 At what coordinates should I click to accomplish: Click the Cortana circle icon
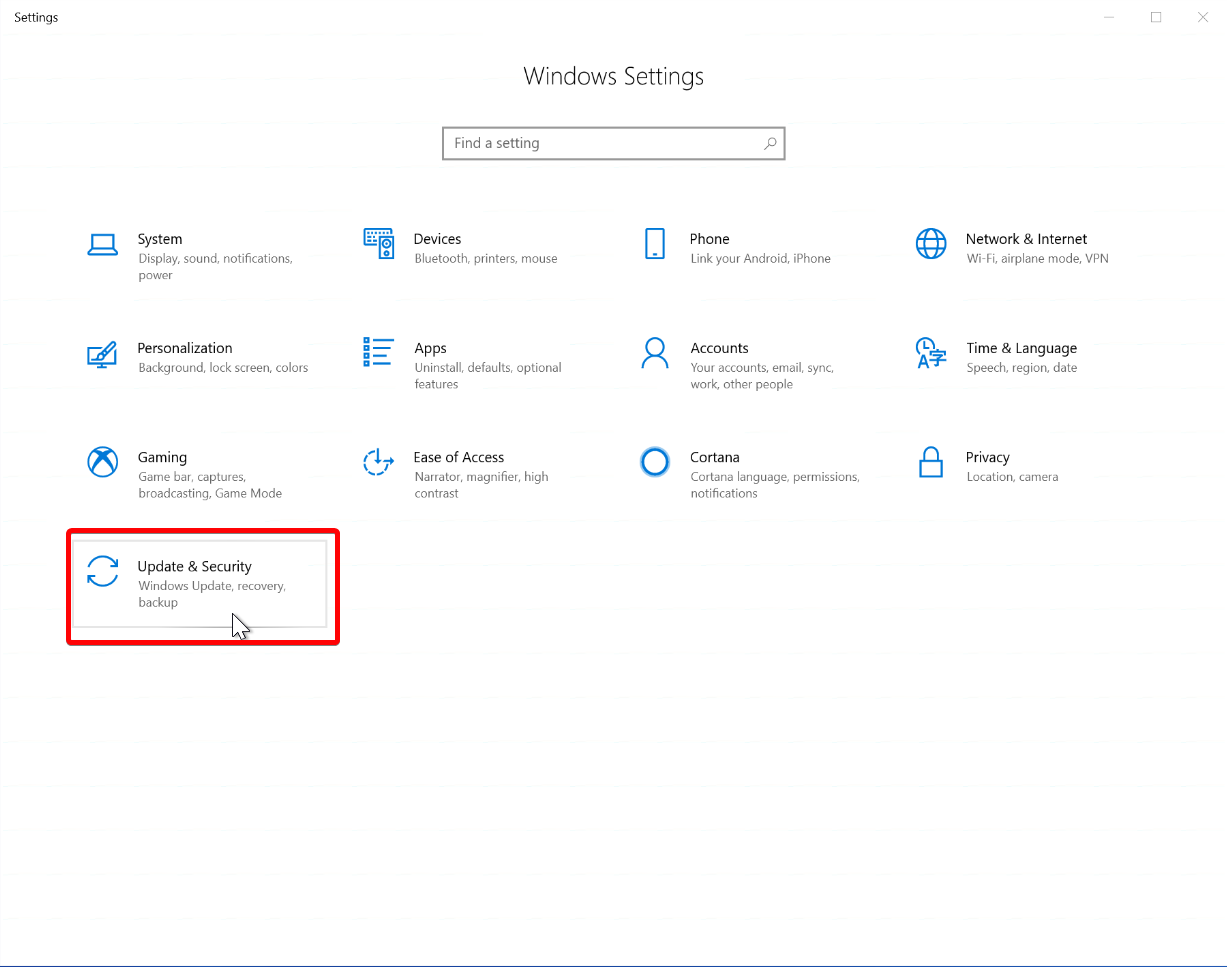pos(655,461)
